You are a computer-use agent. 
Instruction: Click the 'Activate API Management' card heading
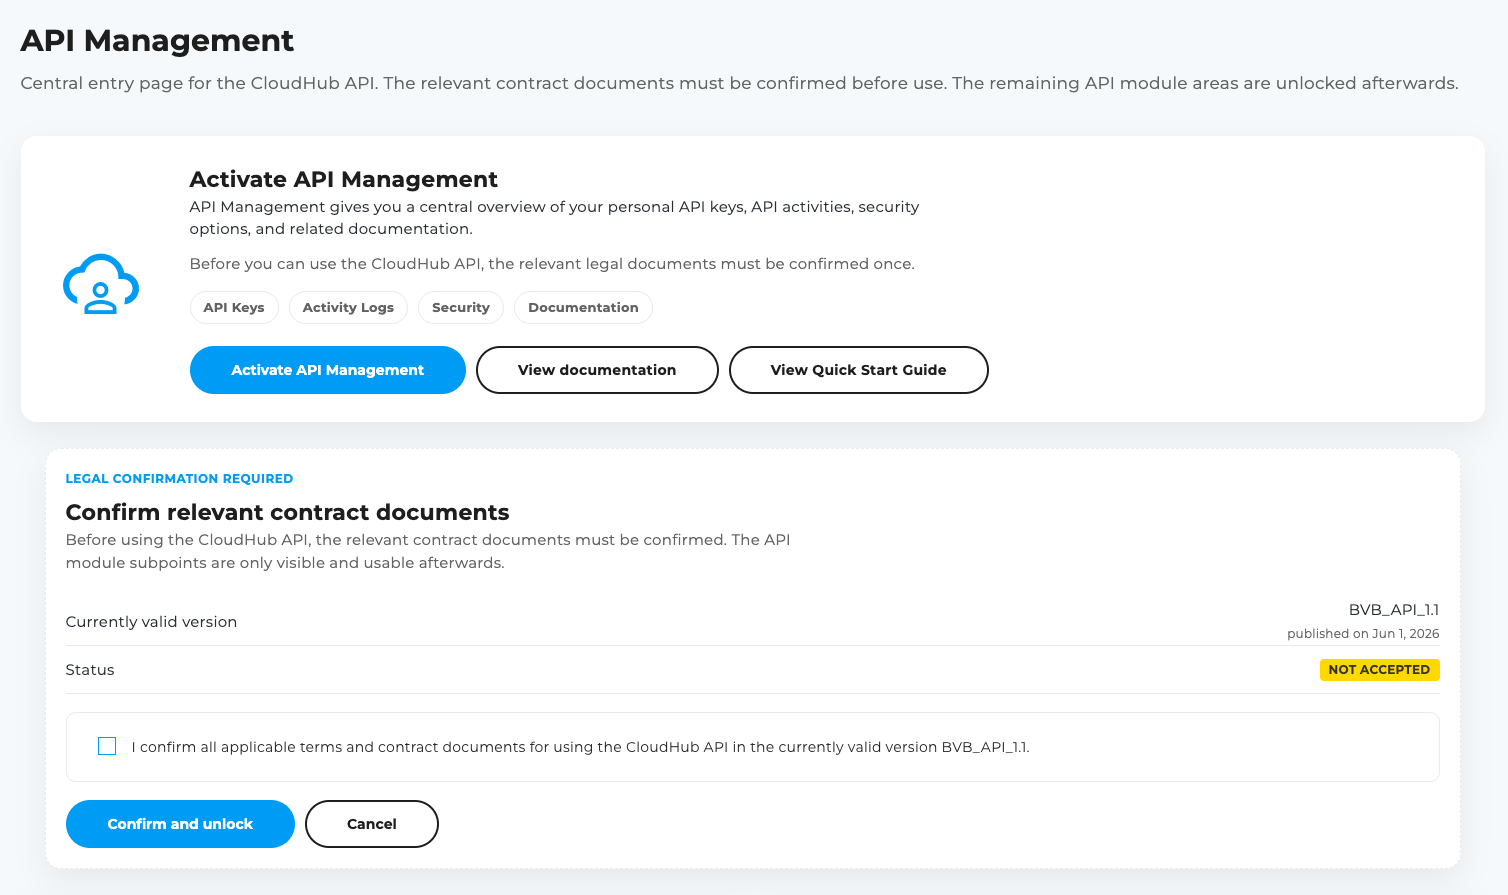343,179
